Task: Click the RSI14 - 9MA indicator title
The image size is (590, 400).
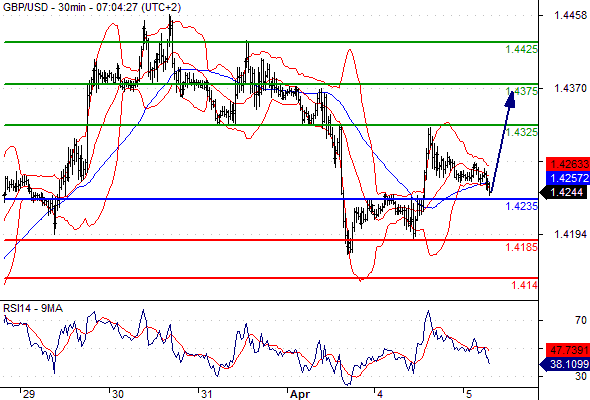Action: click(x=33, y=309)
